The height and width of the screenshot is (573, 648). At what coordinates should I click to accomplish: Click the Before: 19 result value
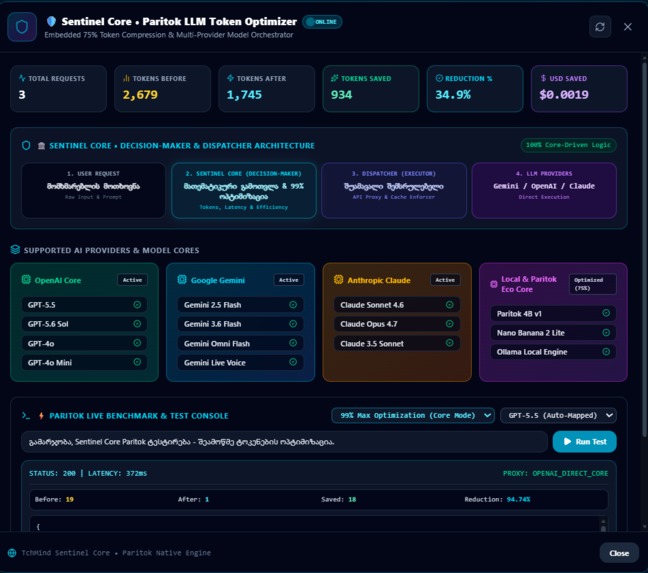coord(69,499)
